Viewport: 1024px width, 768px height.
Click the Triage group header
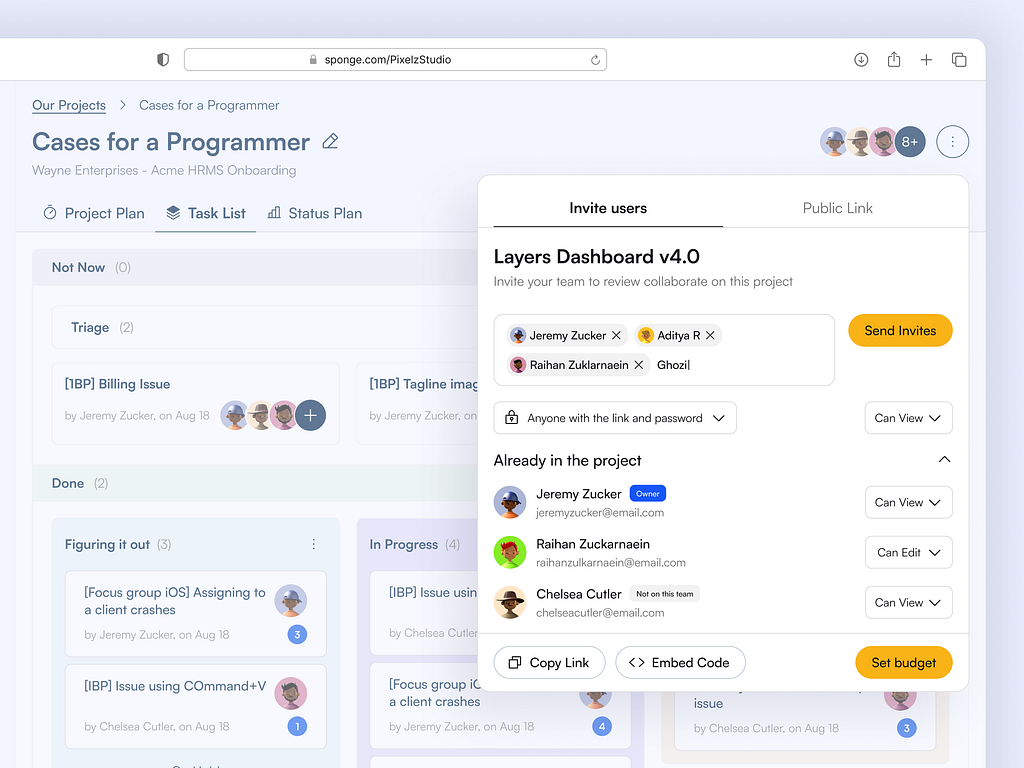click(264, 327)
